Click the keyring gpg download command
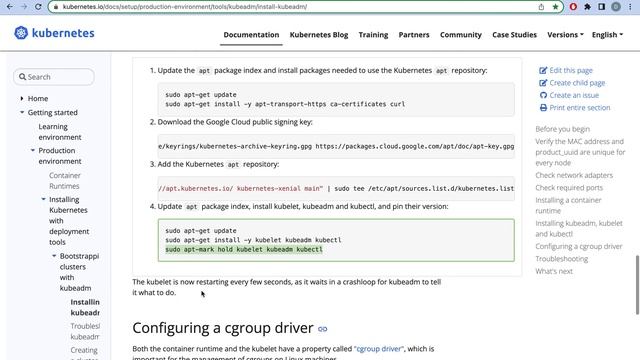The height and width of the screenshot is (360, 640). click(336, 146)
